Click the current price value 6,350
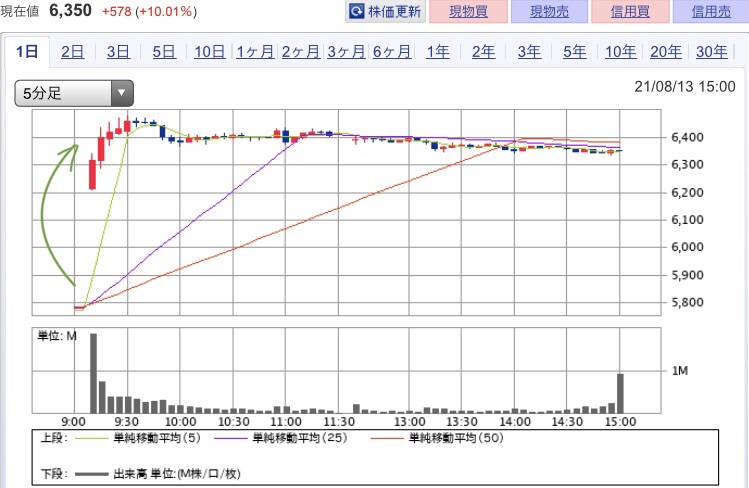Viewport: 749px width, 488px height. pos(71,11)
